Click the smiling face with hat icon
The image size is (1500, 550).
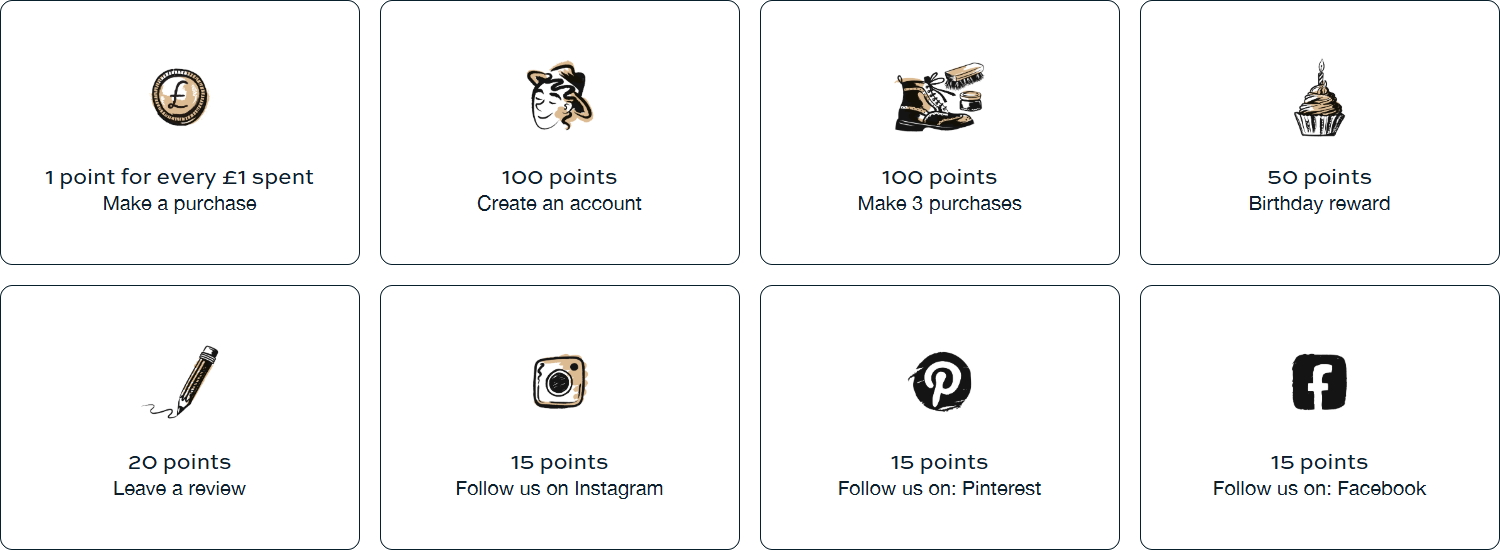pyautogui.click(x=560, y=97)
